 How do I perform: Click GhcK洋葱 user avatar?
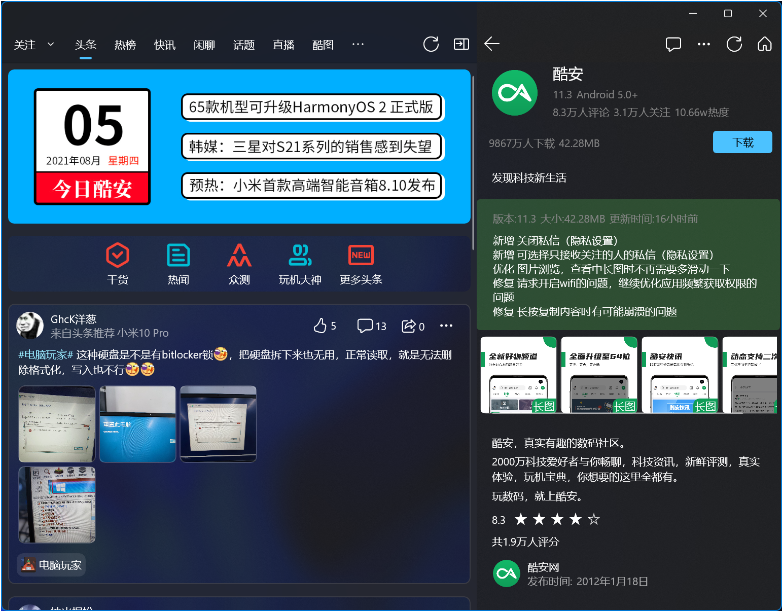pyautogui.click(x=30, y=325)
